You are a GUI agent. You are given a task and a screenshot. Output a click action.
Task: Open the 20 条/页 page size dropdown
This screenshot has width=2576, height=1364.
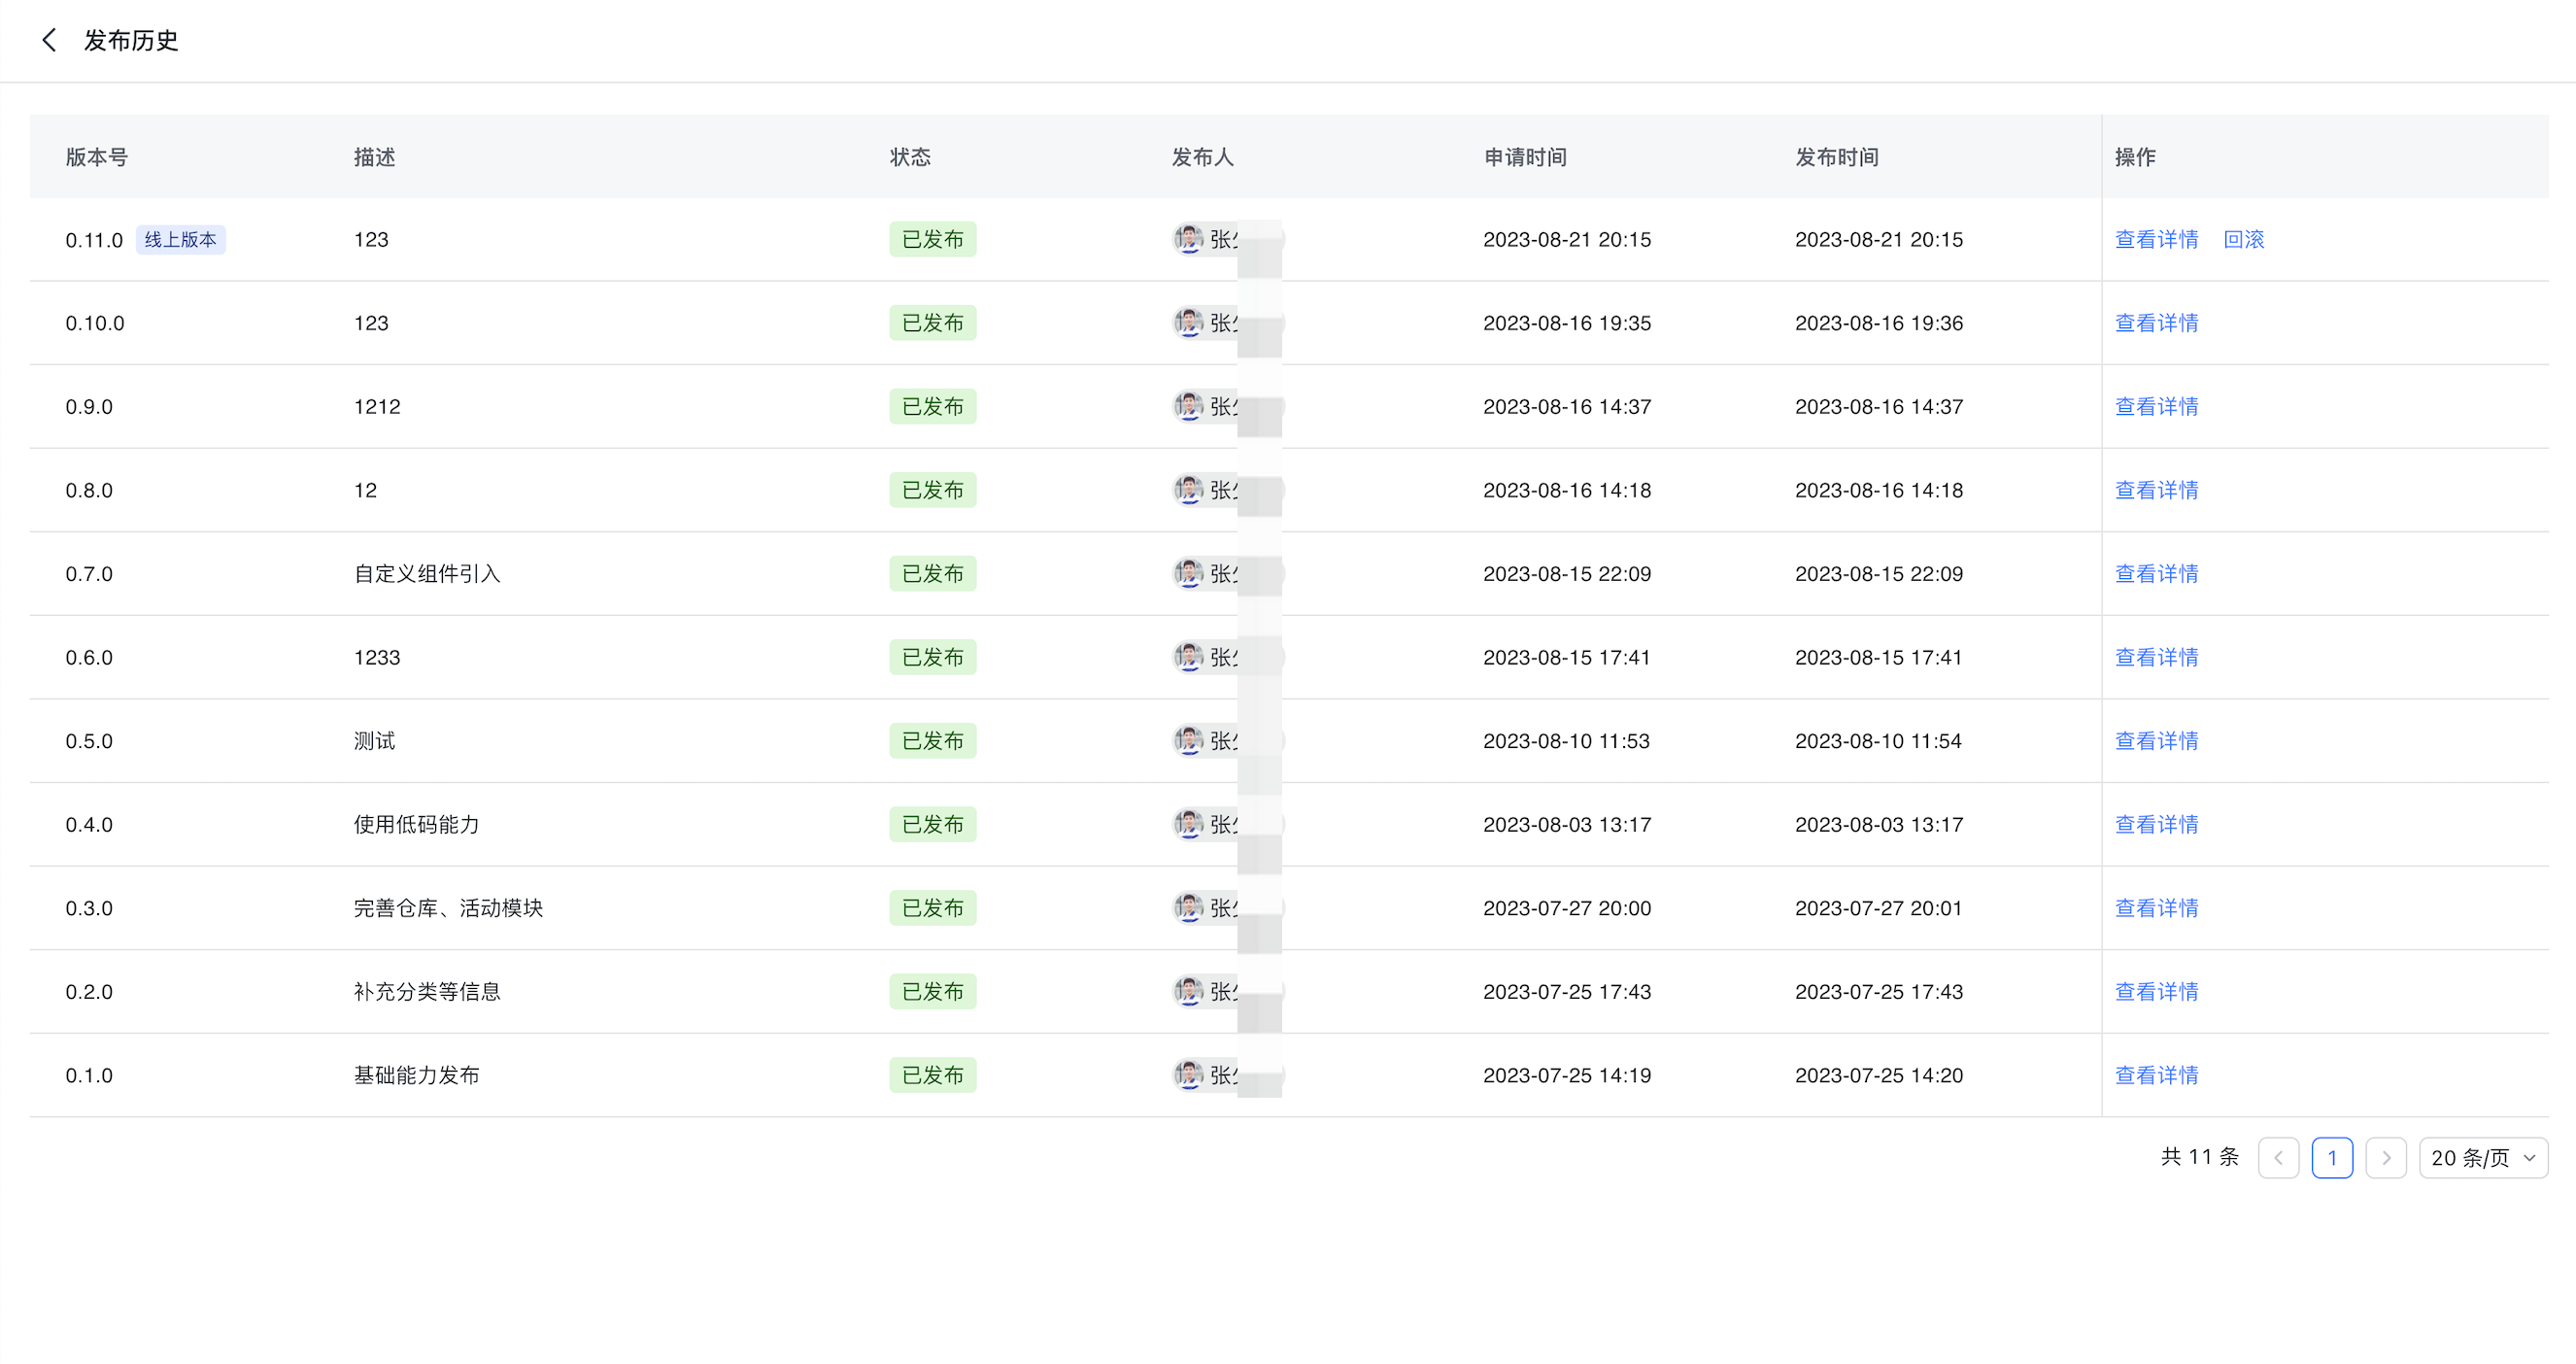tap(2483, 1158)
